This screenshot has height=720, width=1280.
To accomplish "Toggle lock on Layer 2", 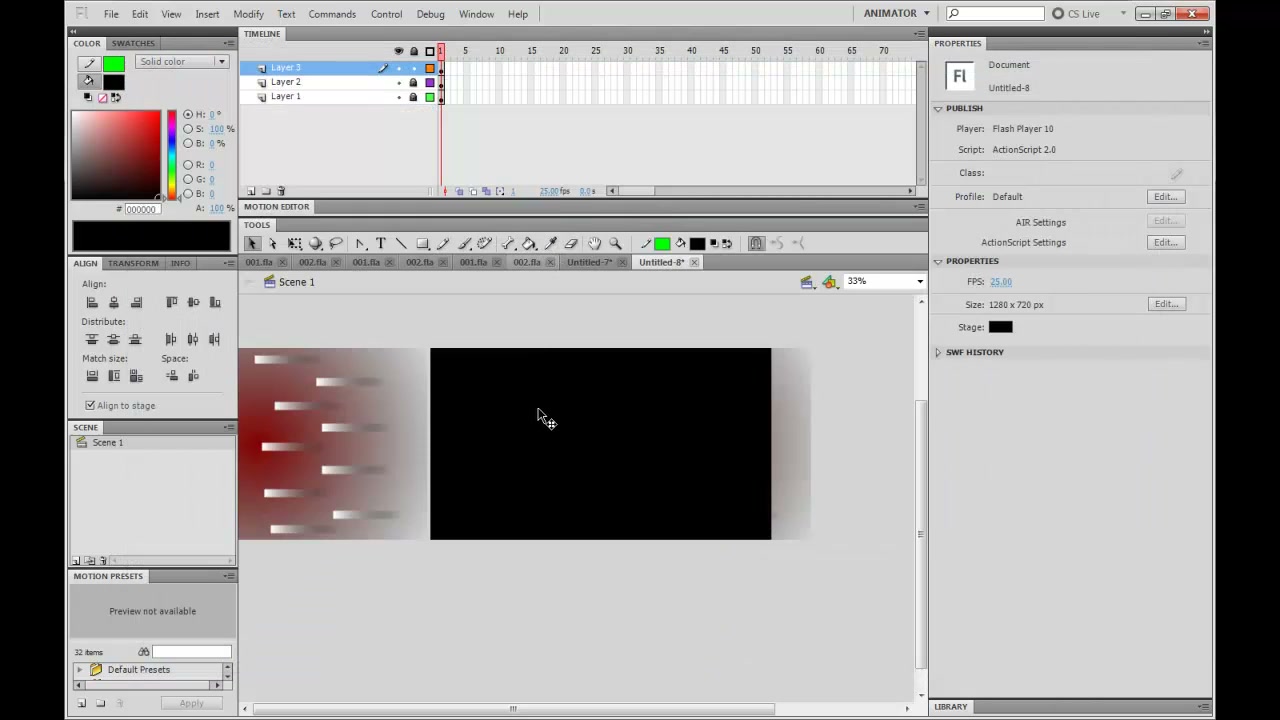I will [x=413, y=82].
